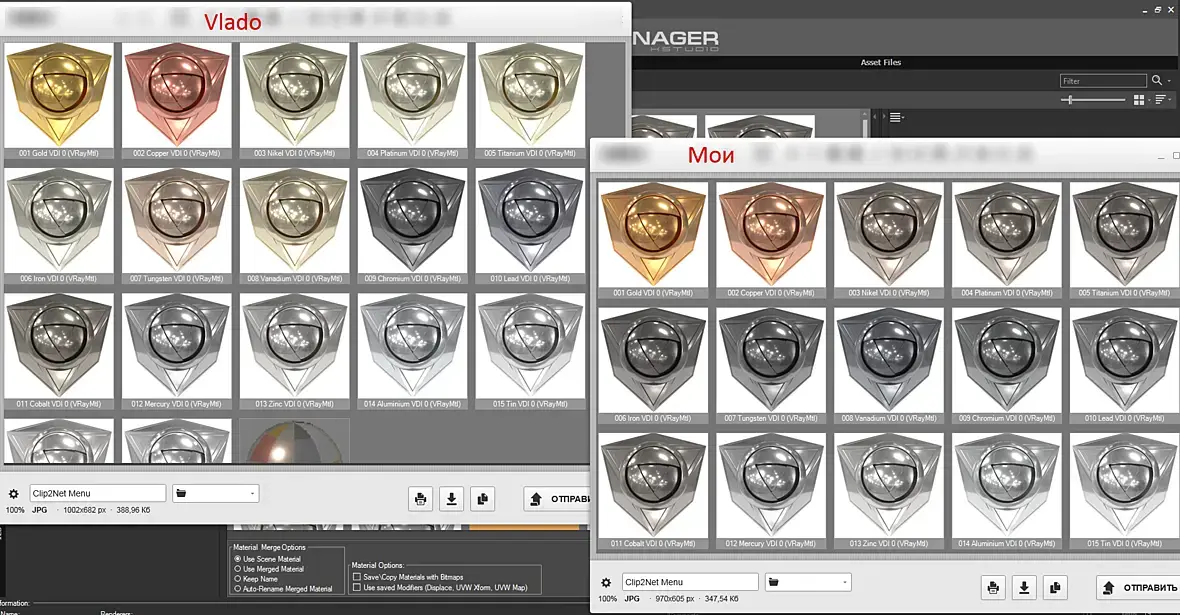The image size is (1180, 615).
Task: Open settings gear in Мои window
Action: point(606,583)
